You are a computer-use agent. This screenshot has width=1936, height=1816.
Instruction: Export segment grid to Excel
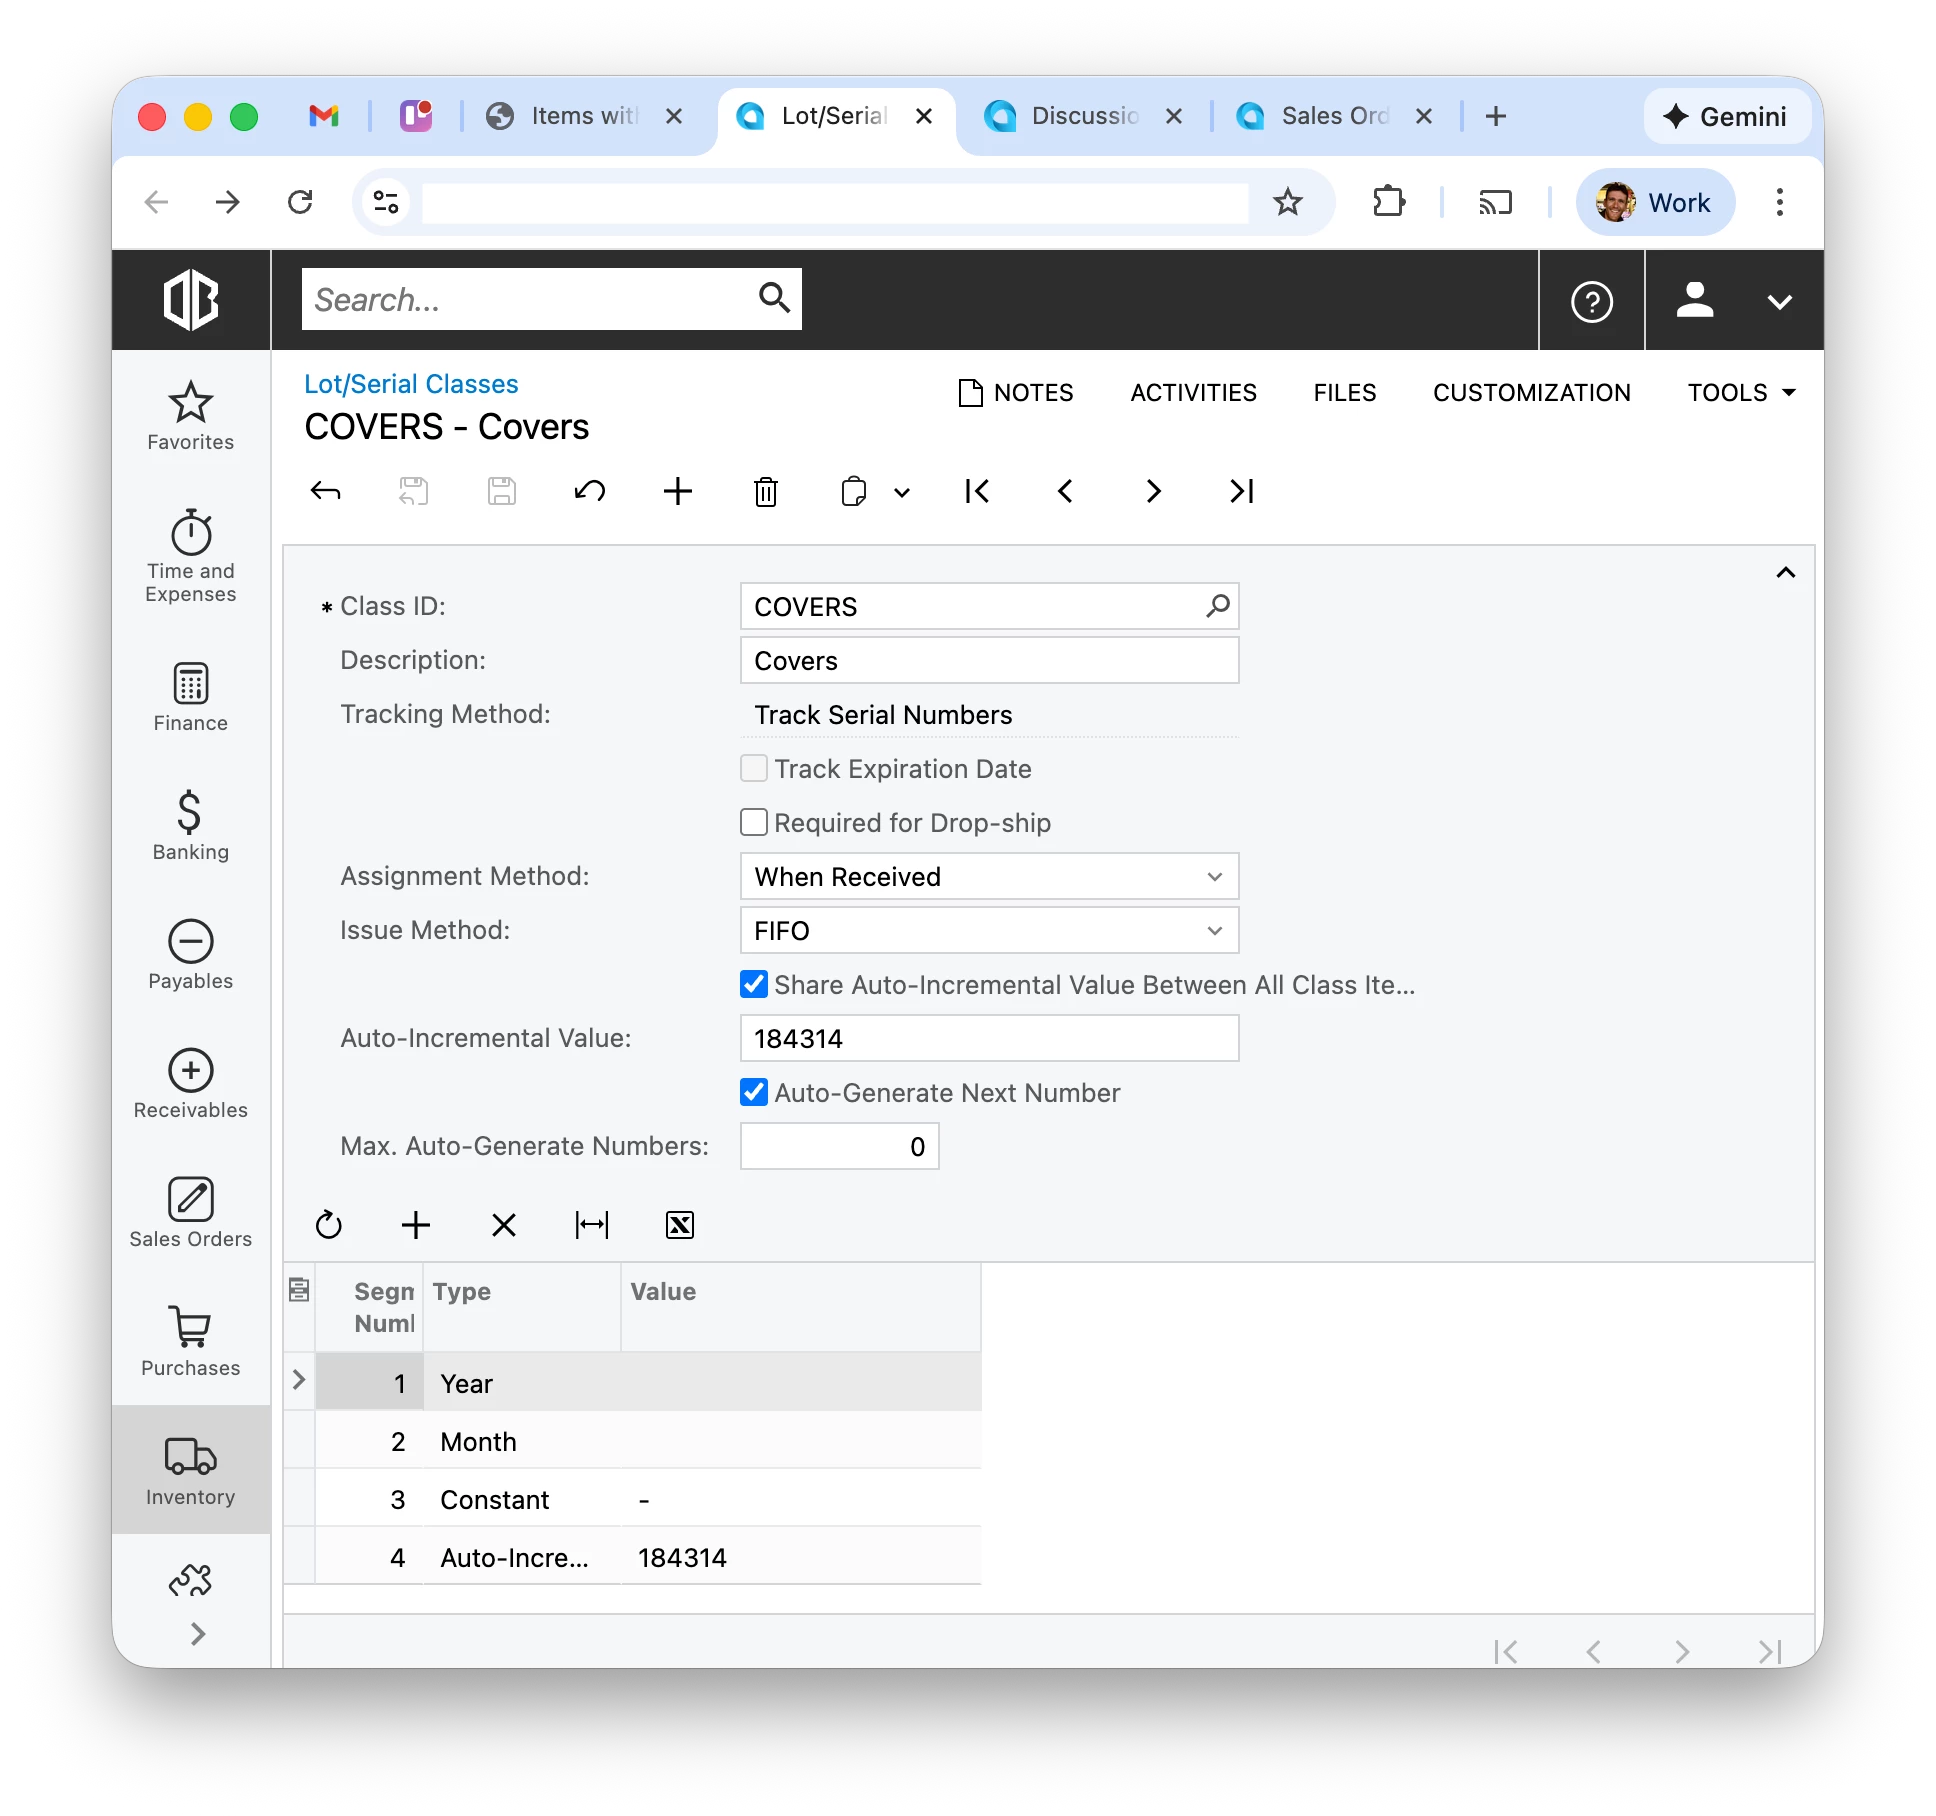click(x=679, y=1225)
